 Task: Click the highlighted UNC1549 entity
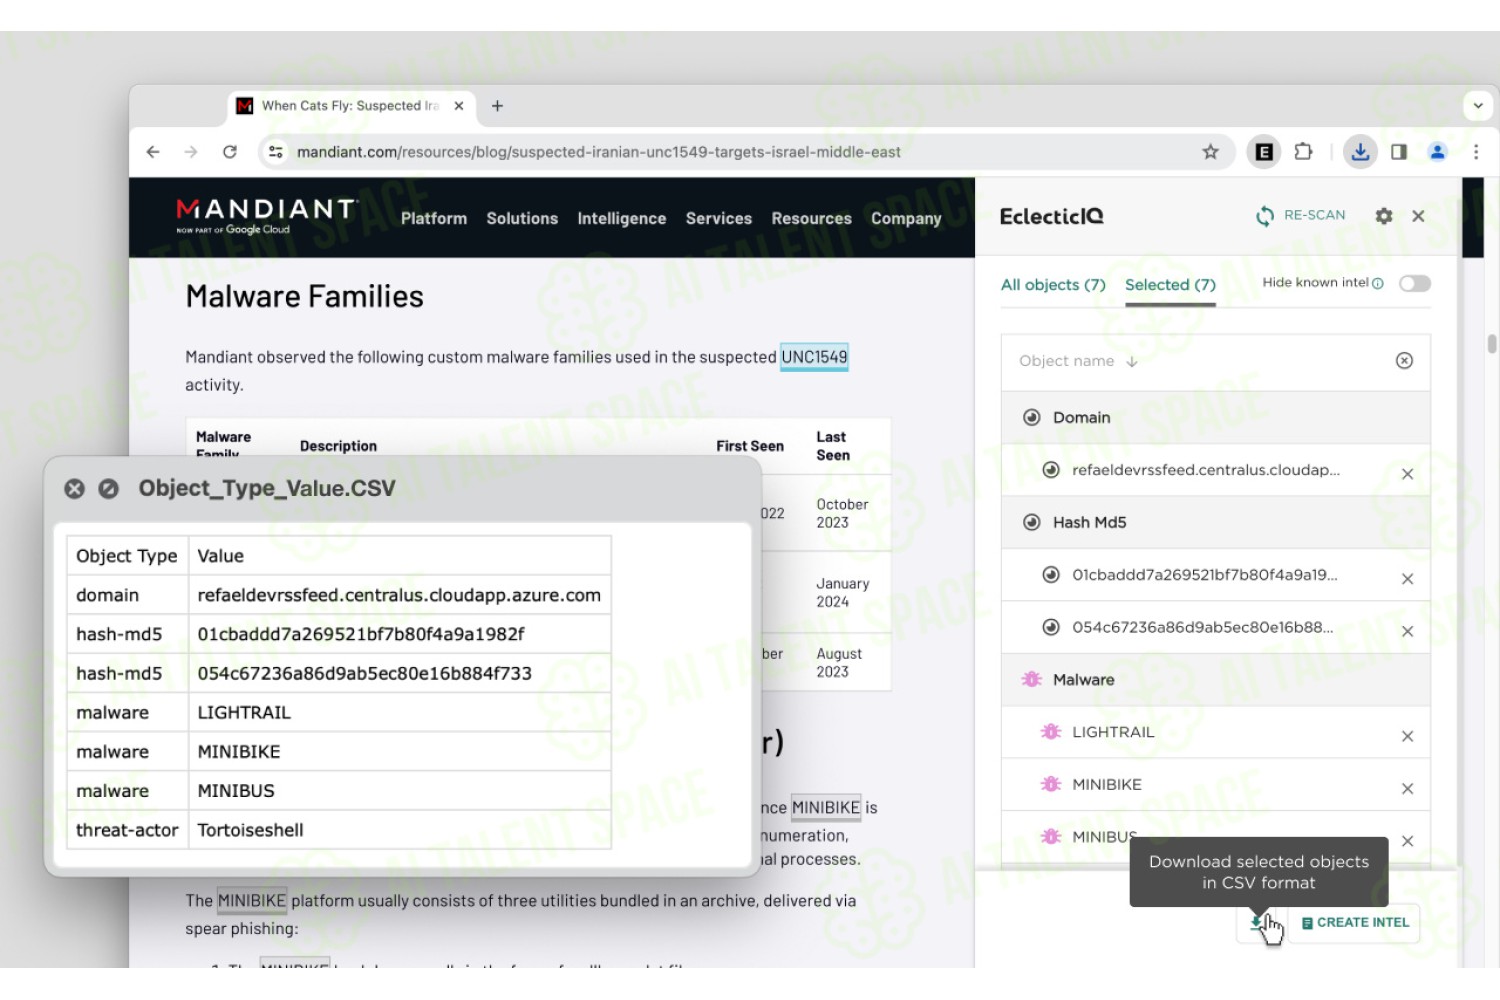[x=814, y=357]
